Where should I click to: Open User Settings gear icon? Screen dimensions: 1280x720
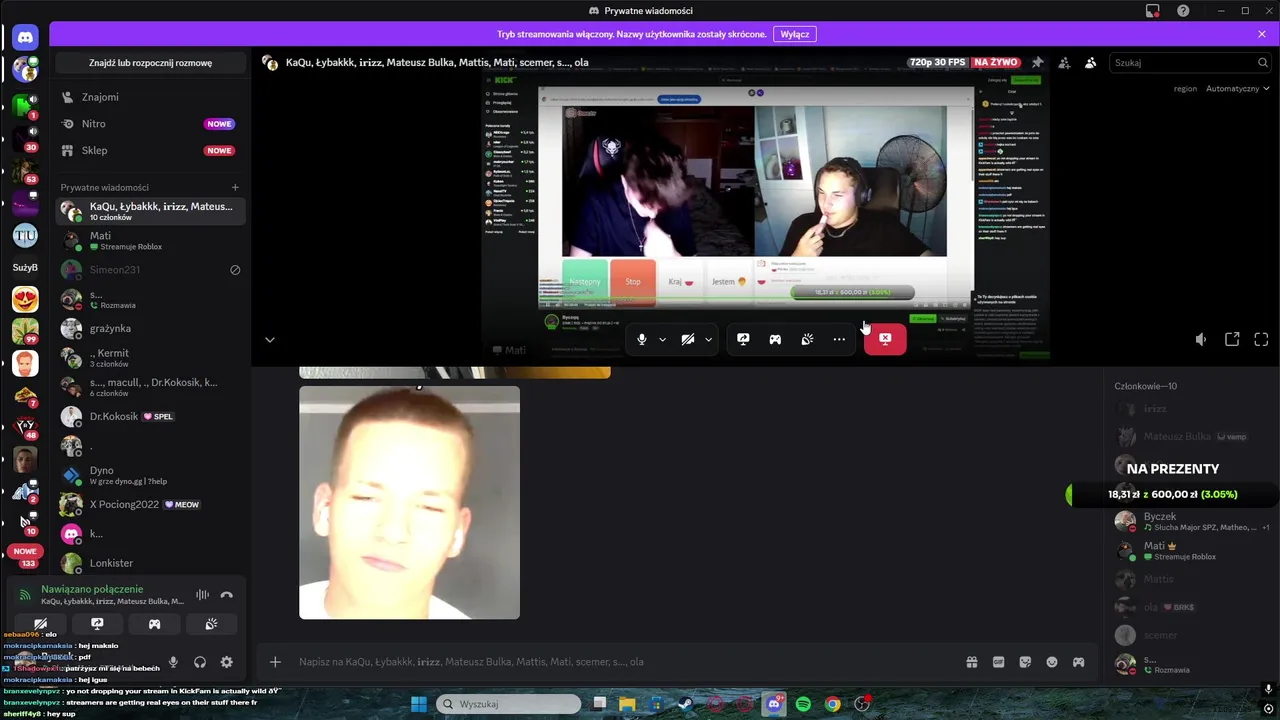click(x=227, y=662)
